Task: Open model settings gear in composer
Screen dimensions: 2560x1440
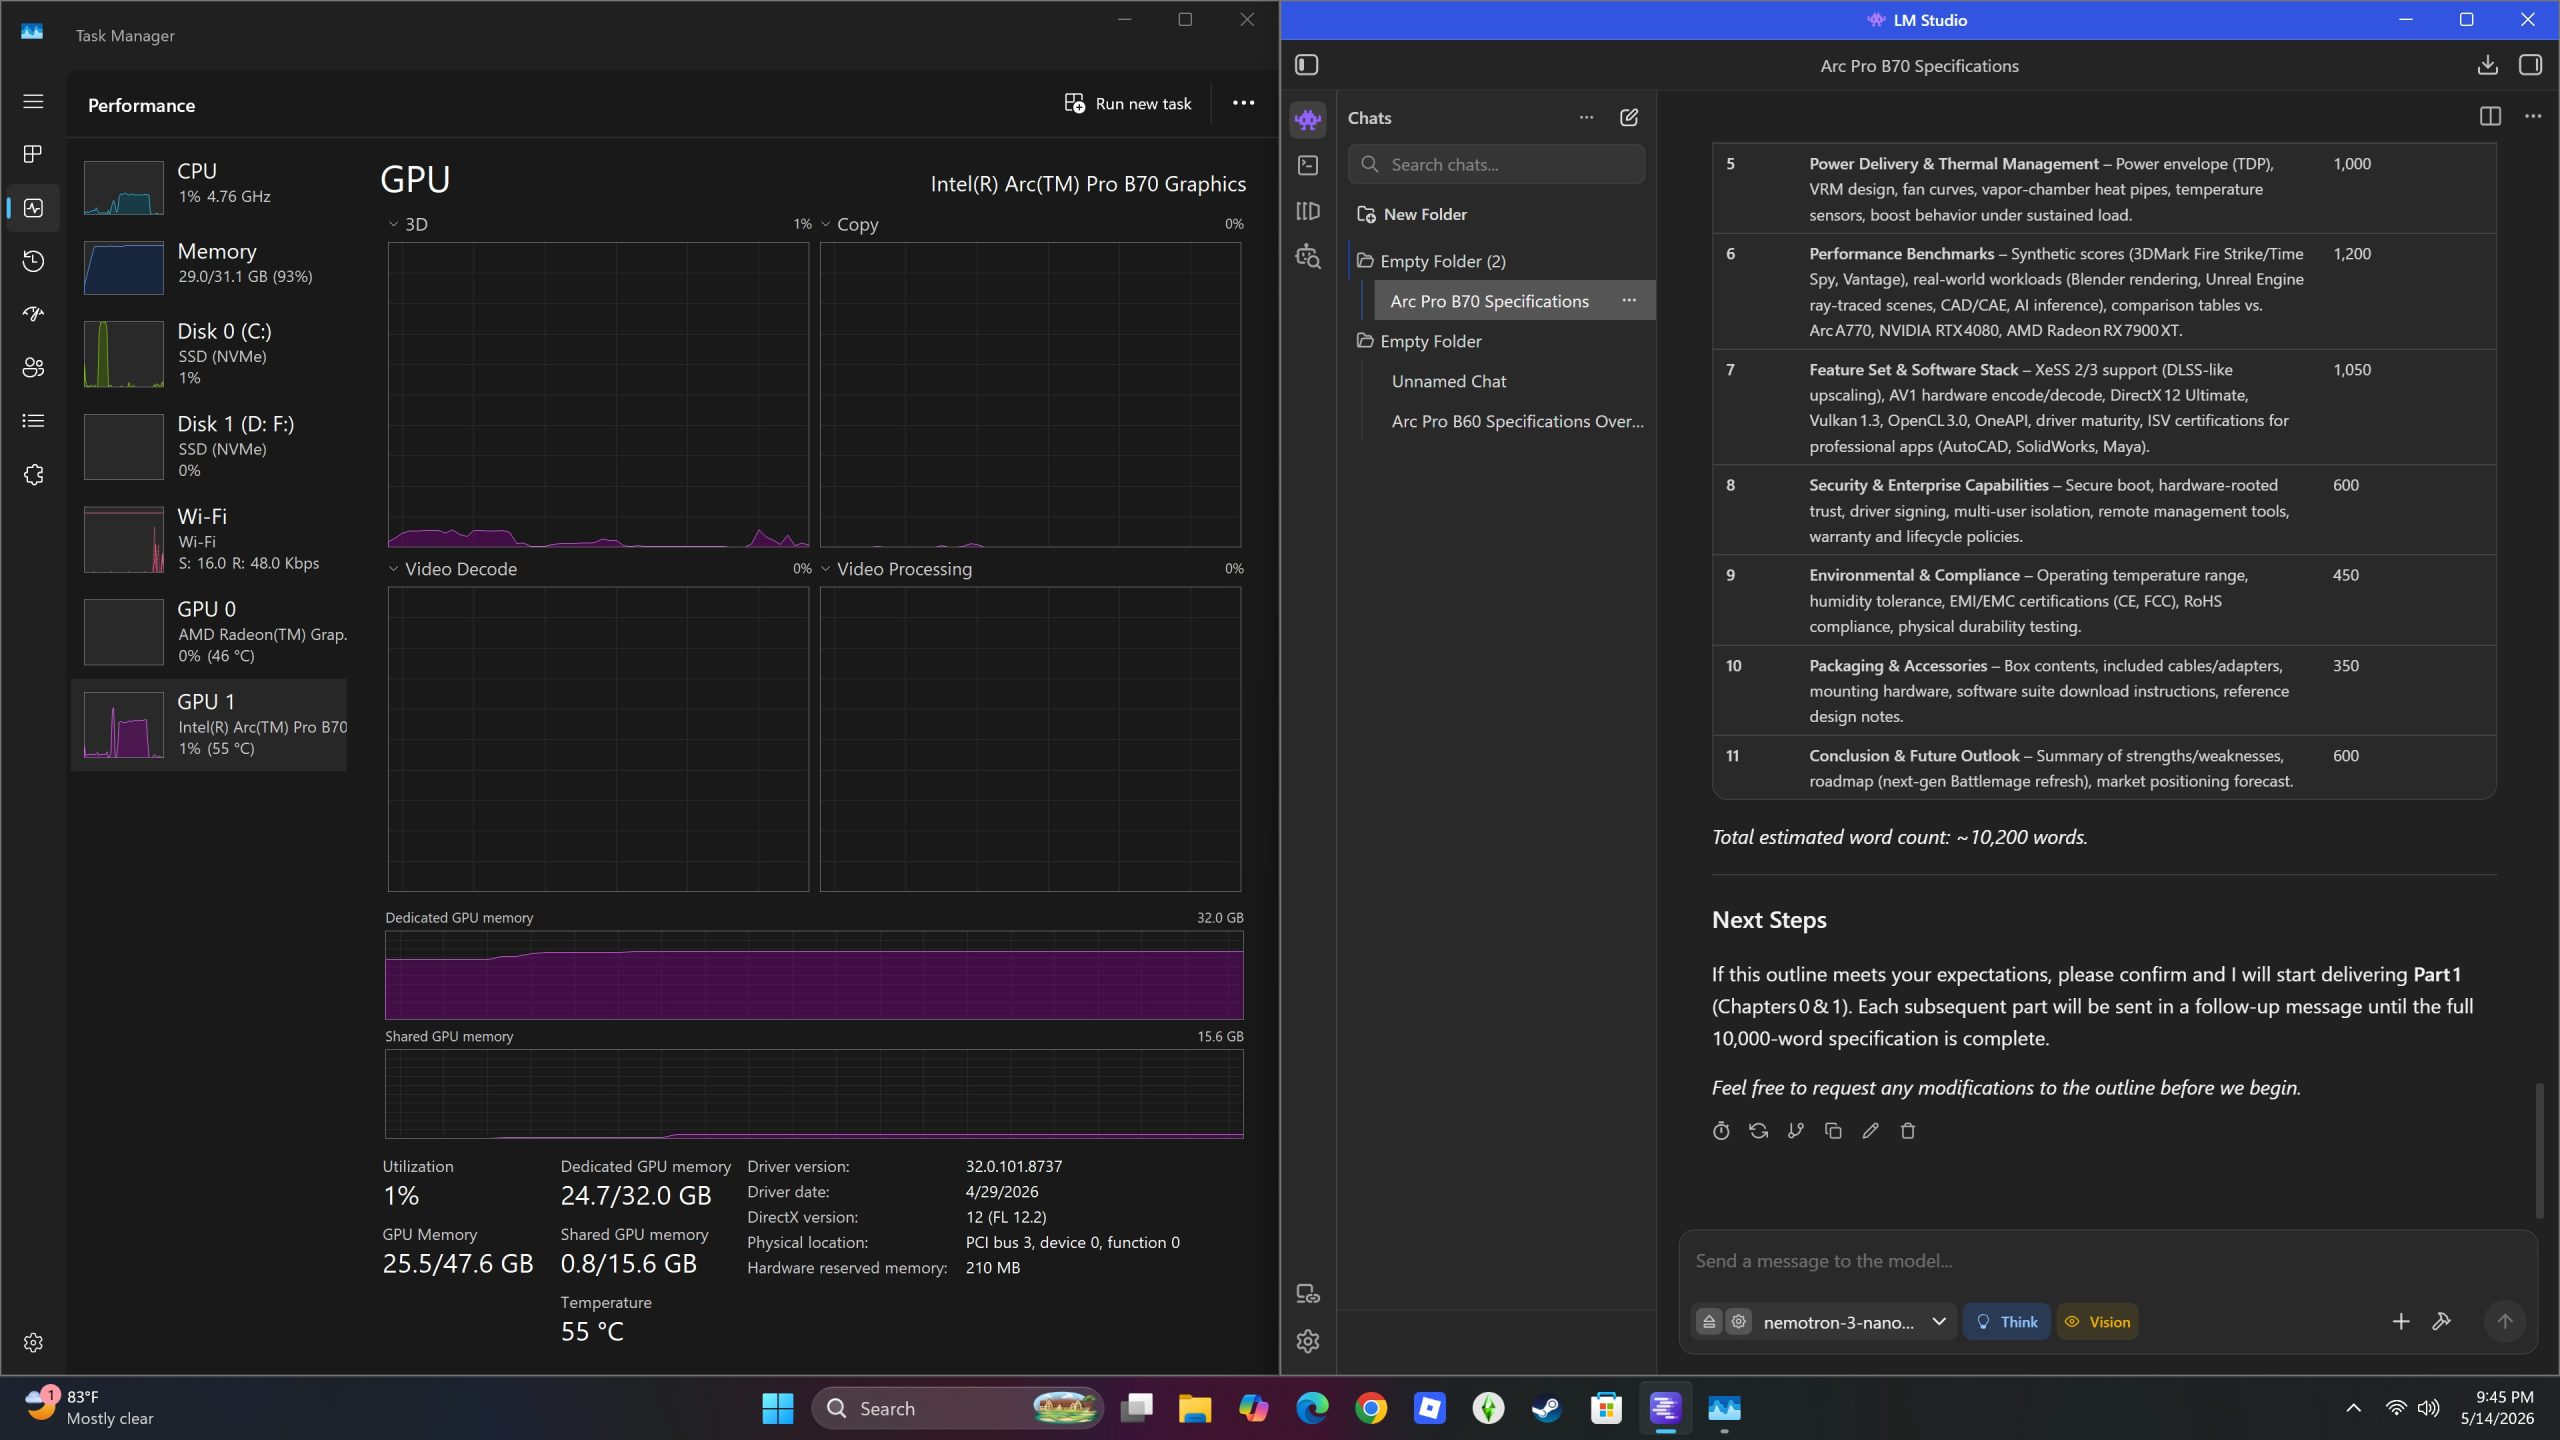Action: (x=1739, y=1322)
